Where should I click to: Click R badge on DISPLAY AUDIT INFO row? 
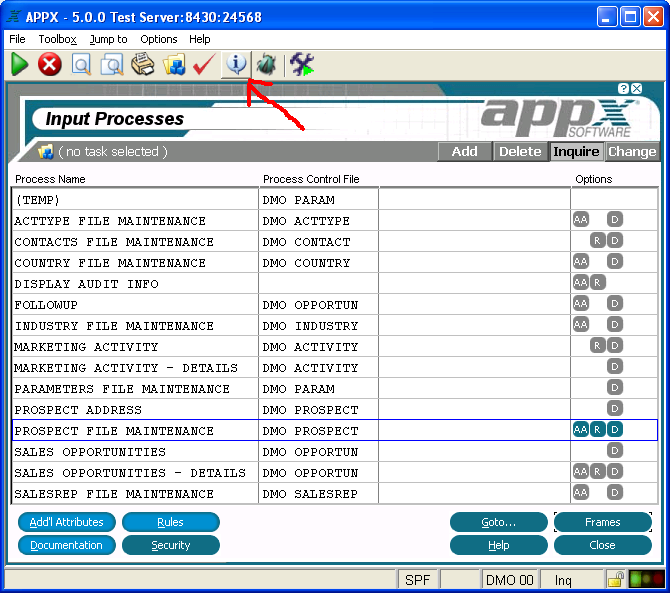pyautogui.click(x=597, y=282)
